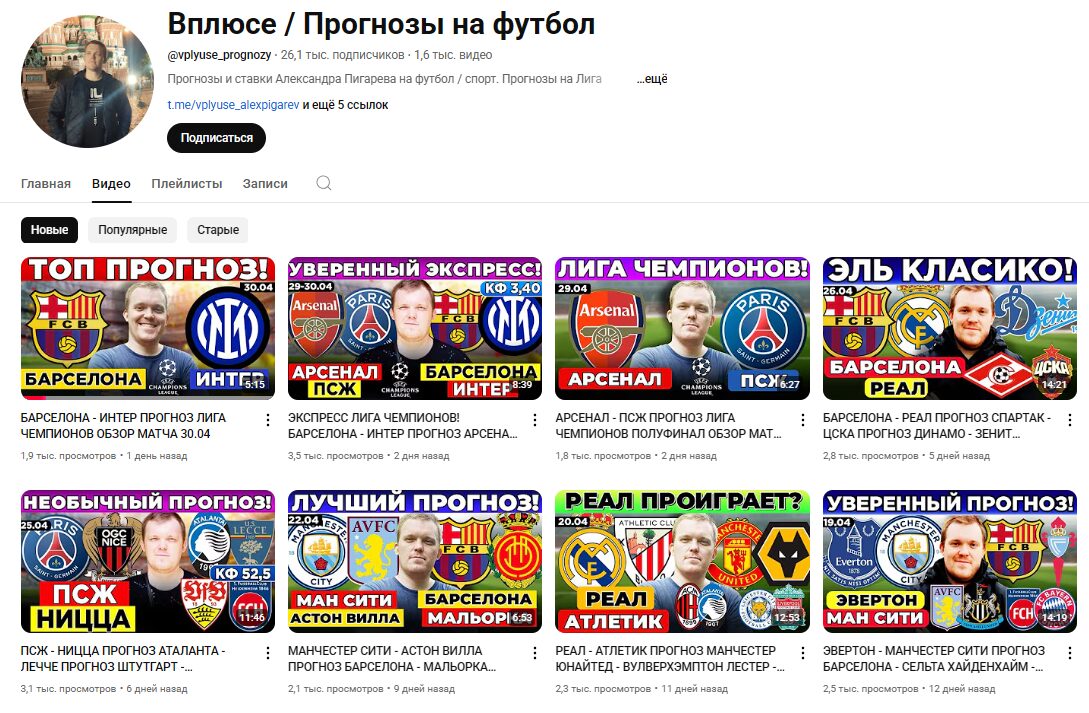
Task: Open options menu for Манчестер Сити - Астон Вилла video
Action: click(535, 653)
